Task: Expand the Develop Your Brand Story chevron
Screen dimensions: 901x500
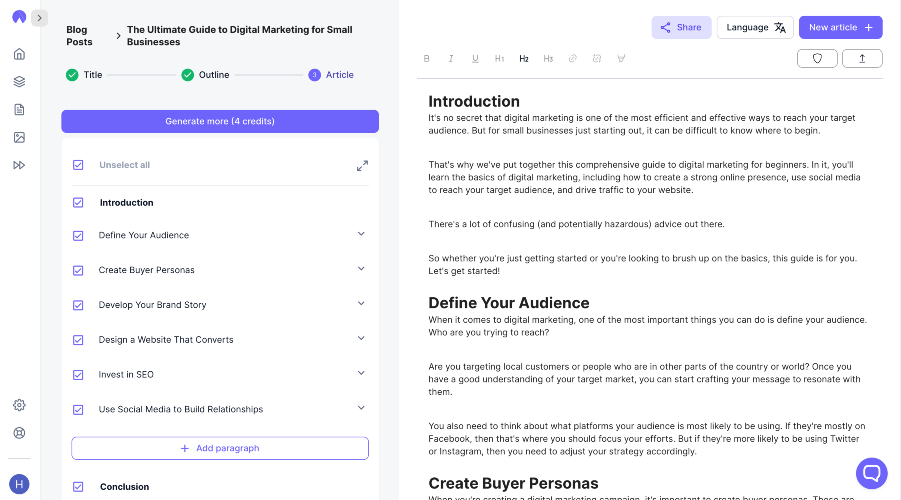Action: click(361, 304)
